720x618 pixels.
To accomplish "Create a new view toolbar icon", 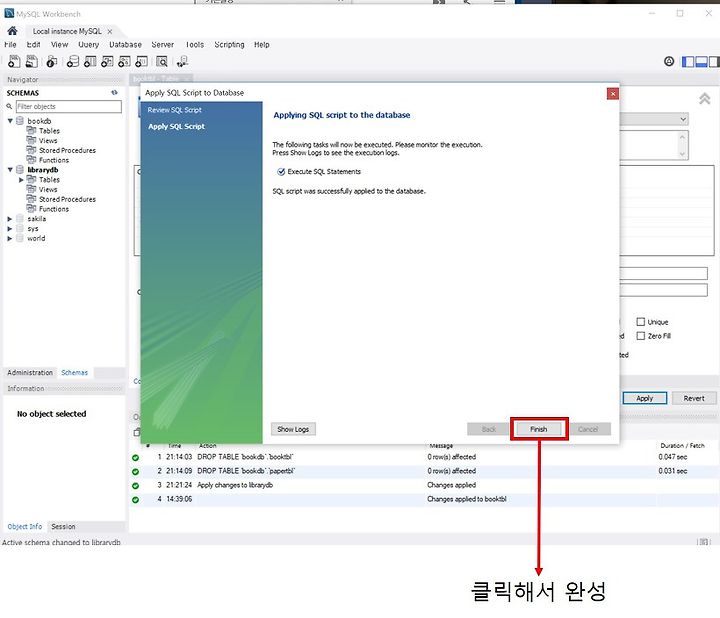I will (x=107, y=61).
